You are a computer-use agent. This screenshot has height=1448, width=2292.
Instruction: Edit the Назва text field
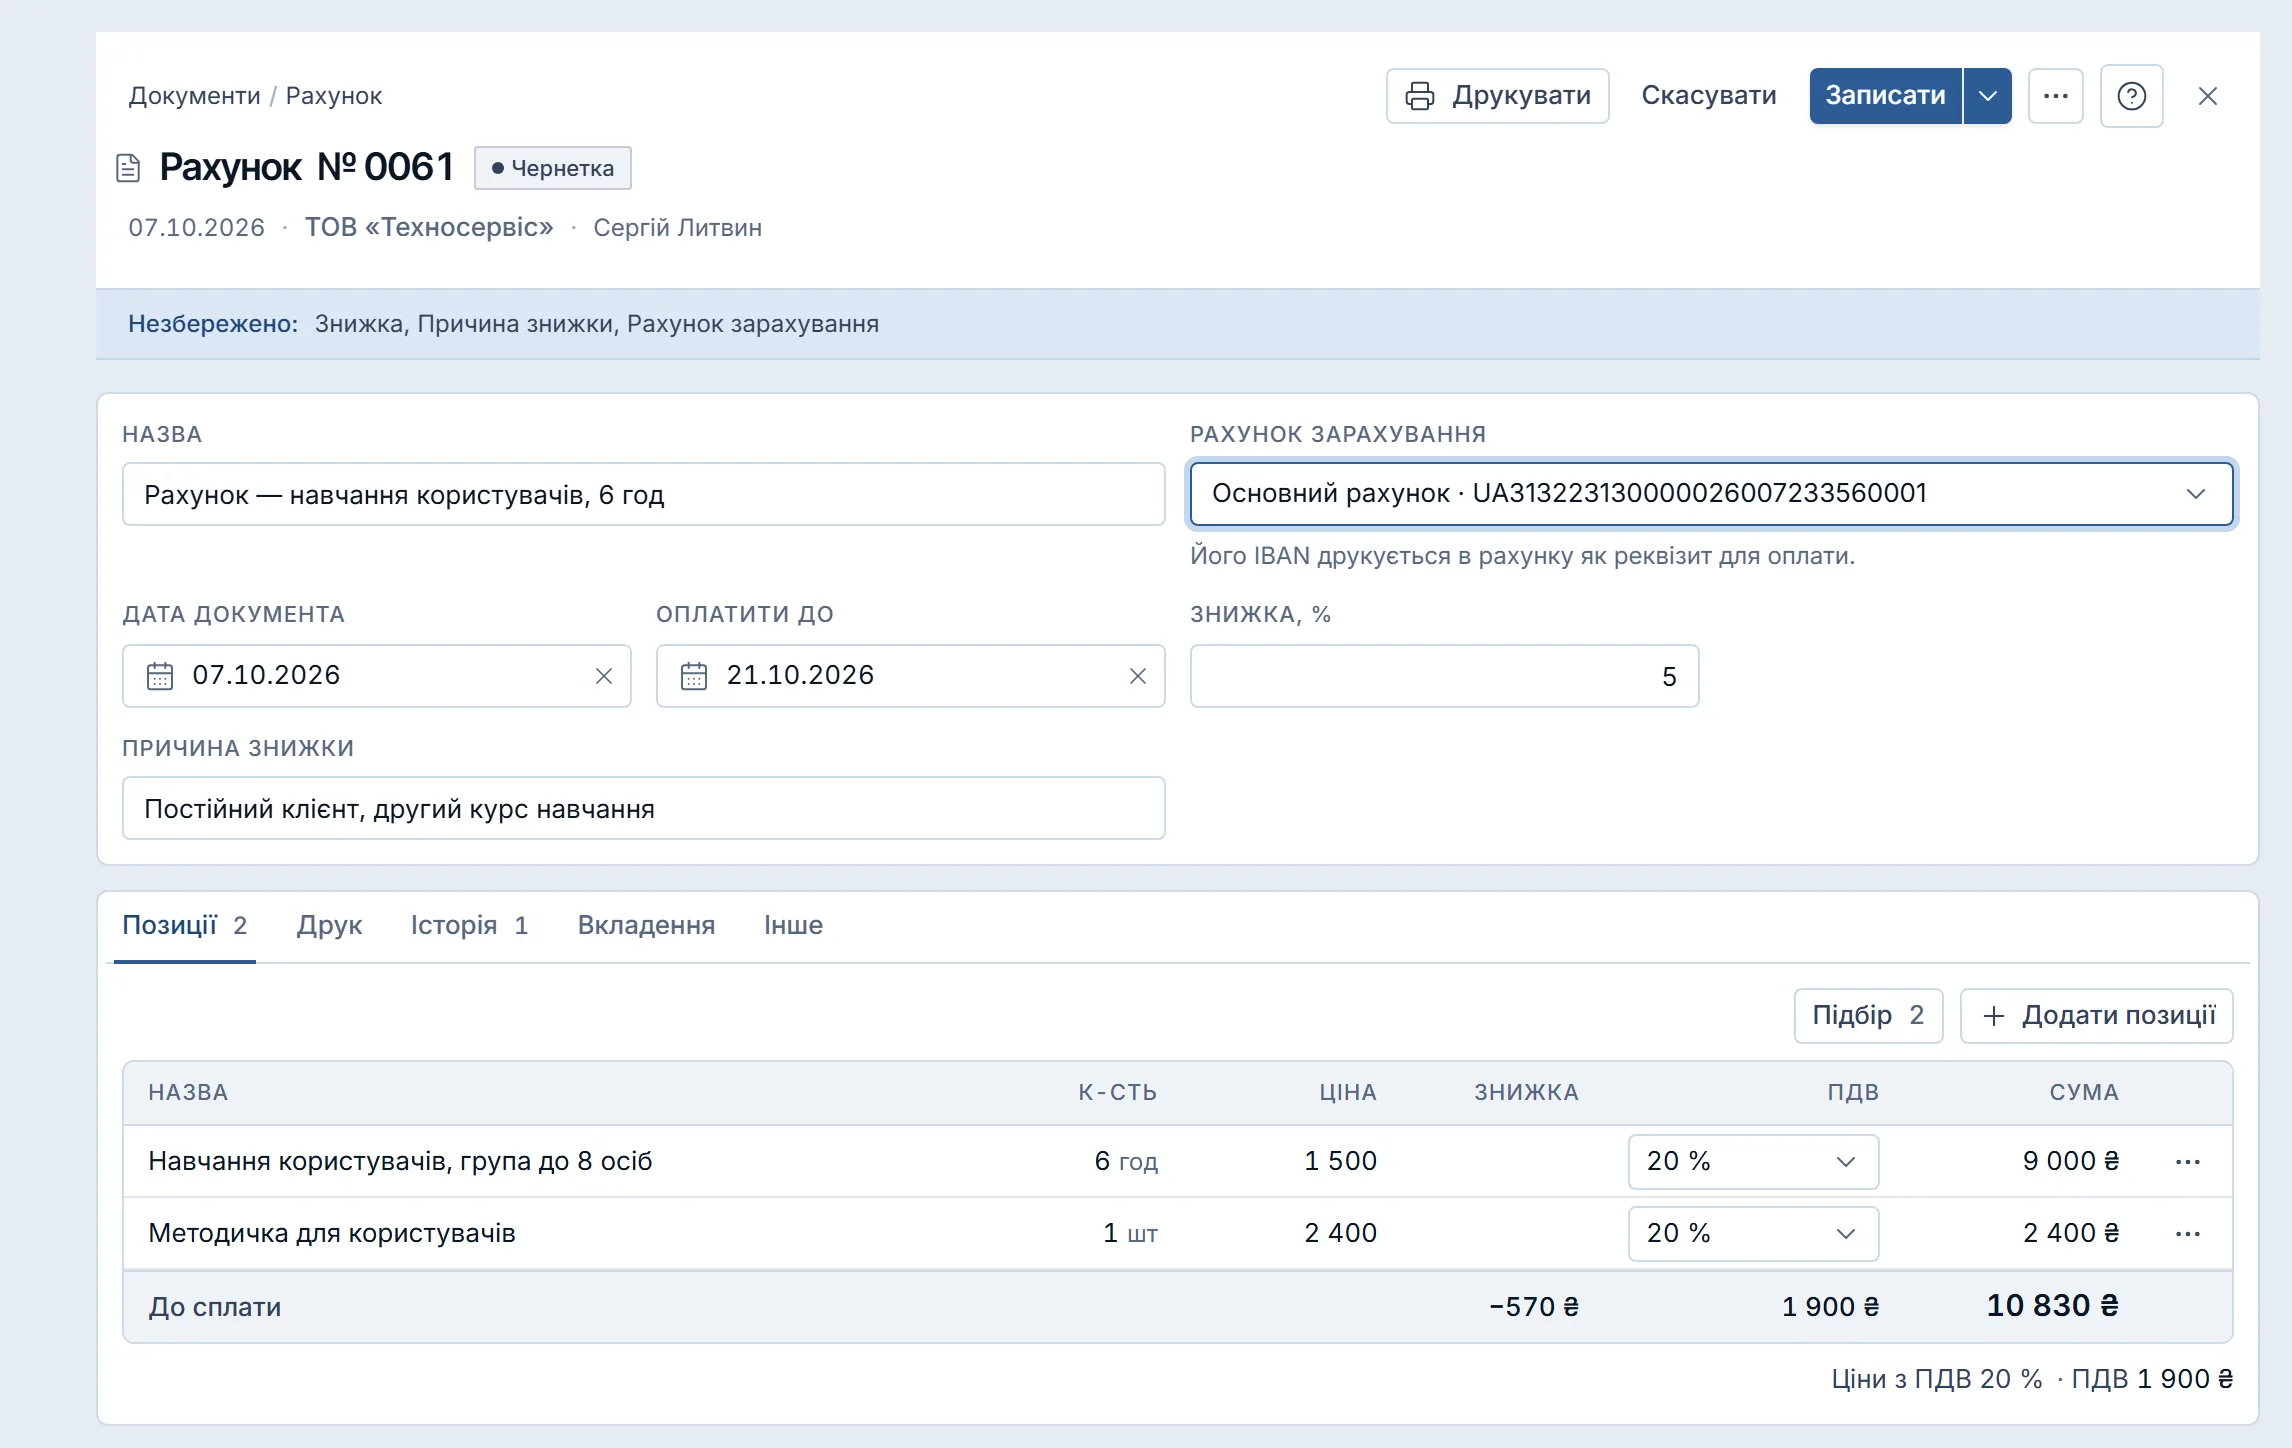[644, 494]
